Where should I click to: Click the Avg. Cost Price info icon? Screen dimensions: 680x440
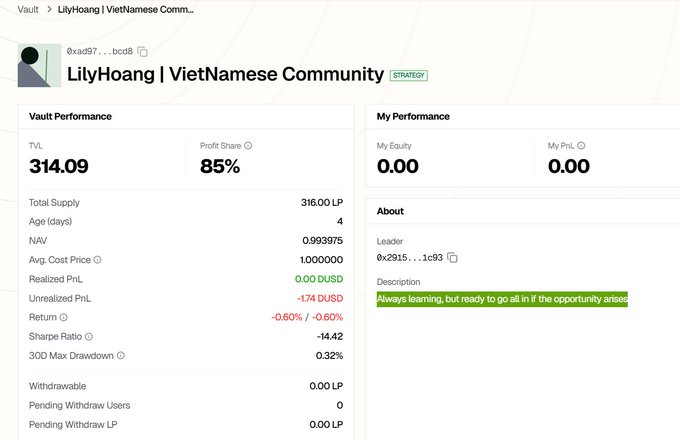[x=98, y=260]
